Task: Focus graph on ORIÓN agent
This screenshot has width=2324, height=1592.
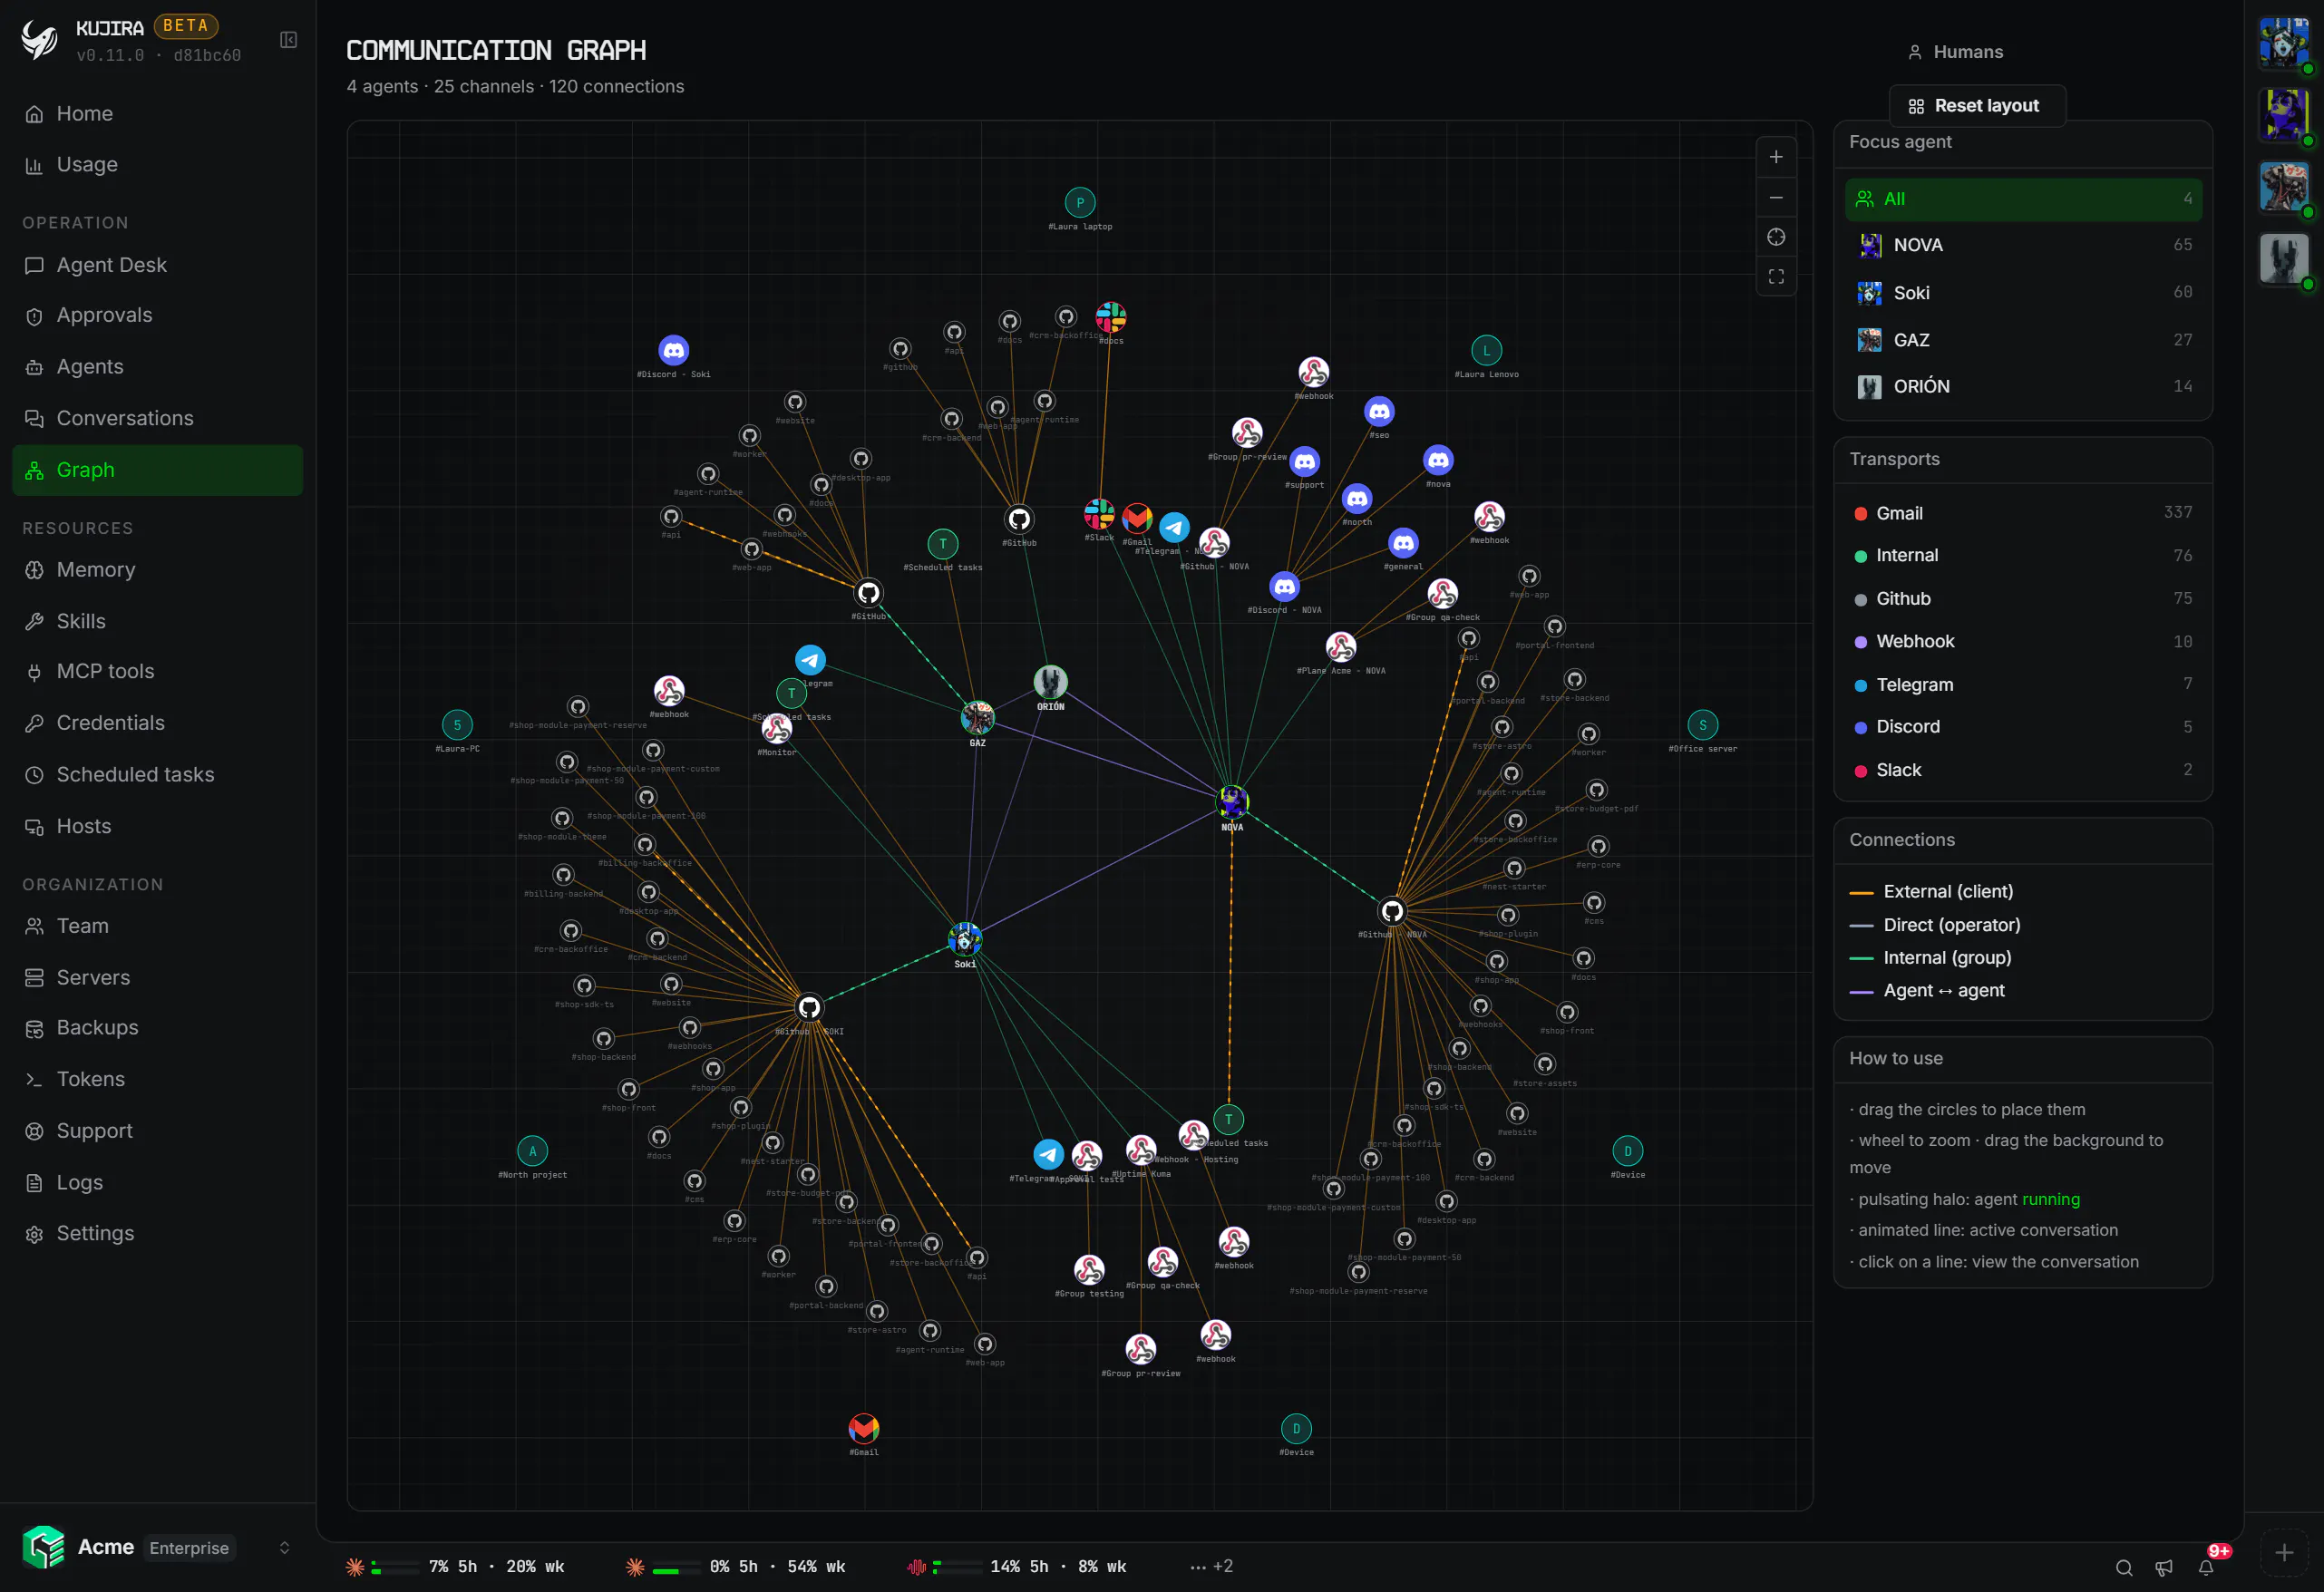Action: click(2023, 386)
